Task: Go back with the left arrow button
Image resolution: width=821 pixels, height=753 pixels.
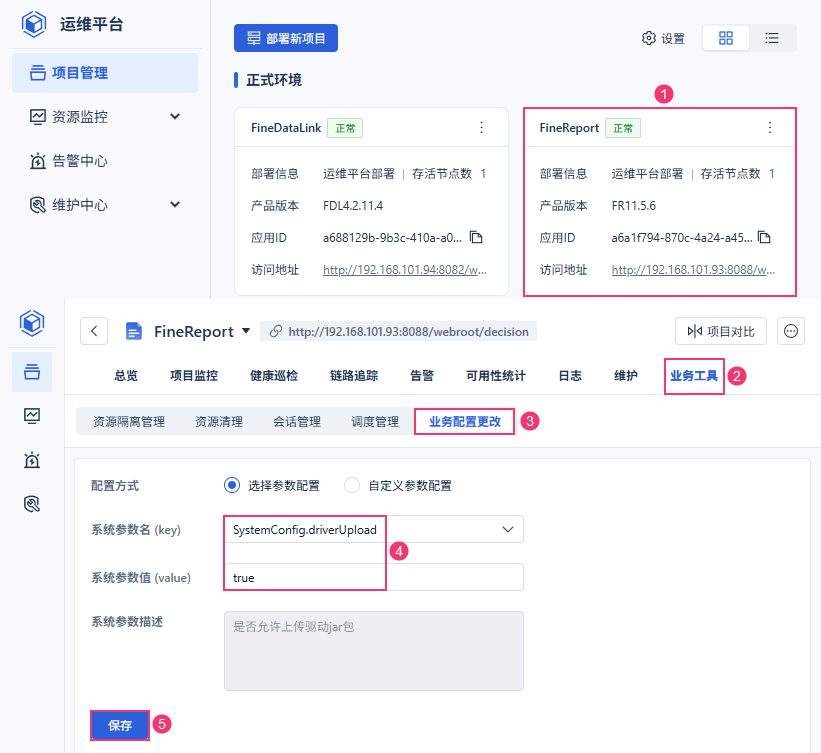Action: pos(94,331)
